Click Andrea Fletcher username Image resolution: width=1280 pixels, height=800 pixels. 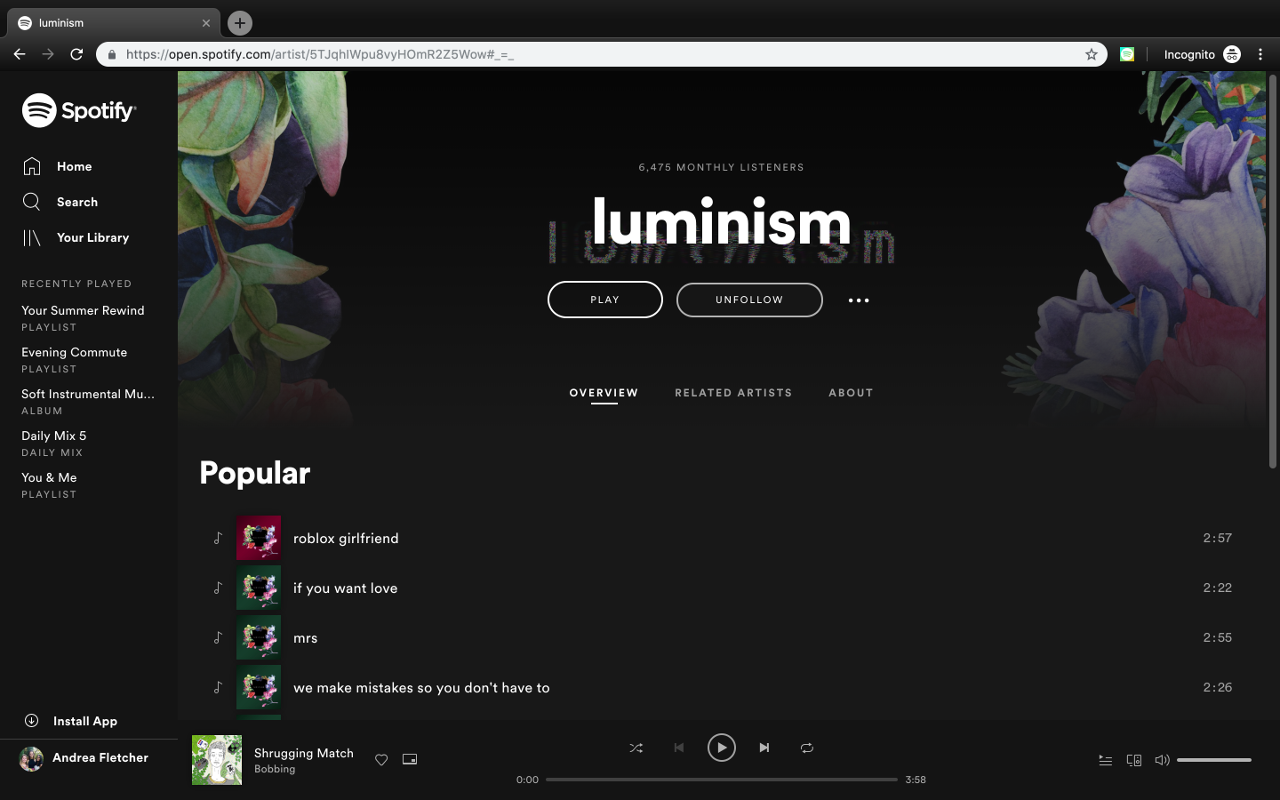[100, 758]
